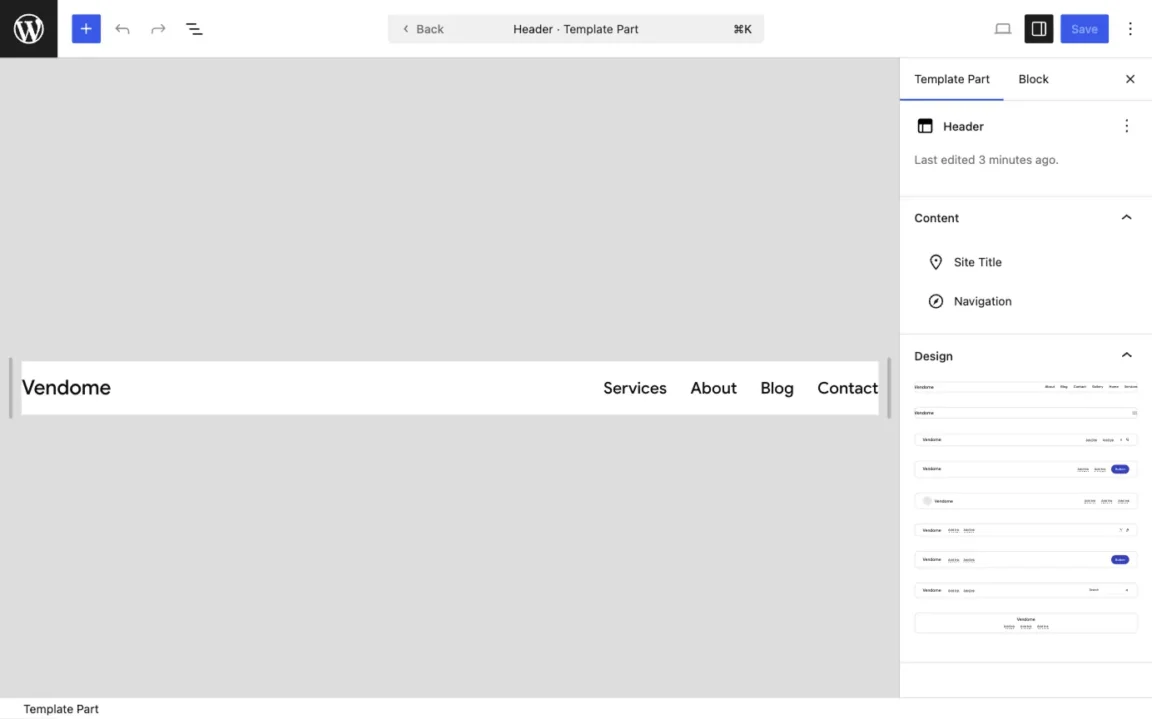This screenshot has width=1152, height=719.
Task: Switch to the Block tab
Action: pos(1033,79)
